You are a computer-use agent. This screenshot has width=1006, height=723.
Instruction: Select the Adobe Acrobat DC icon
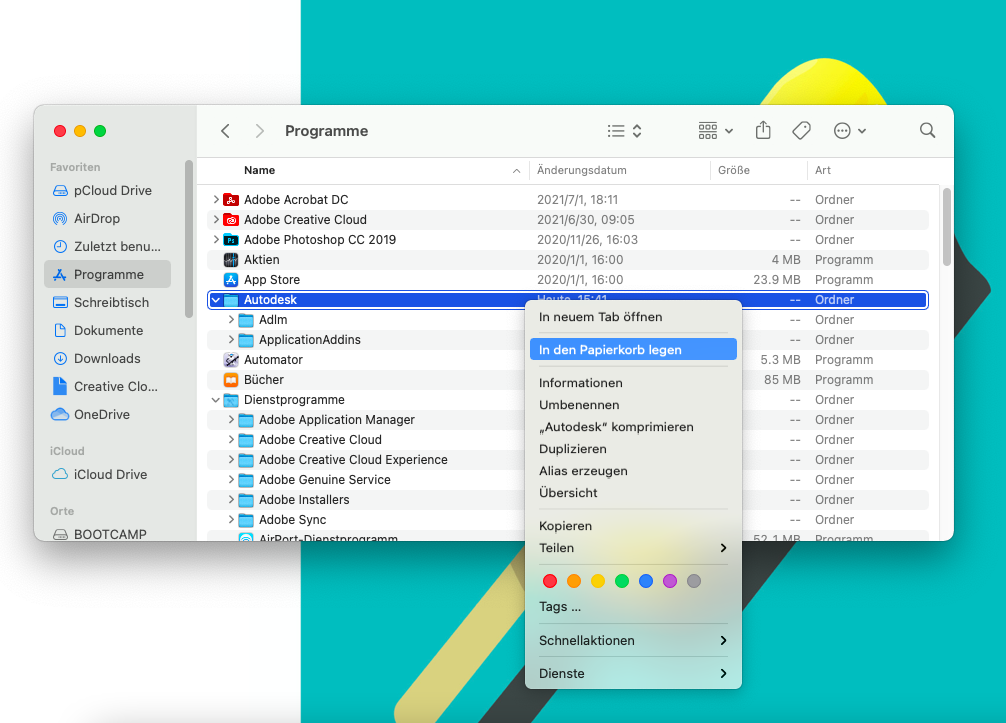pos(231,200)
